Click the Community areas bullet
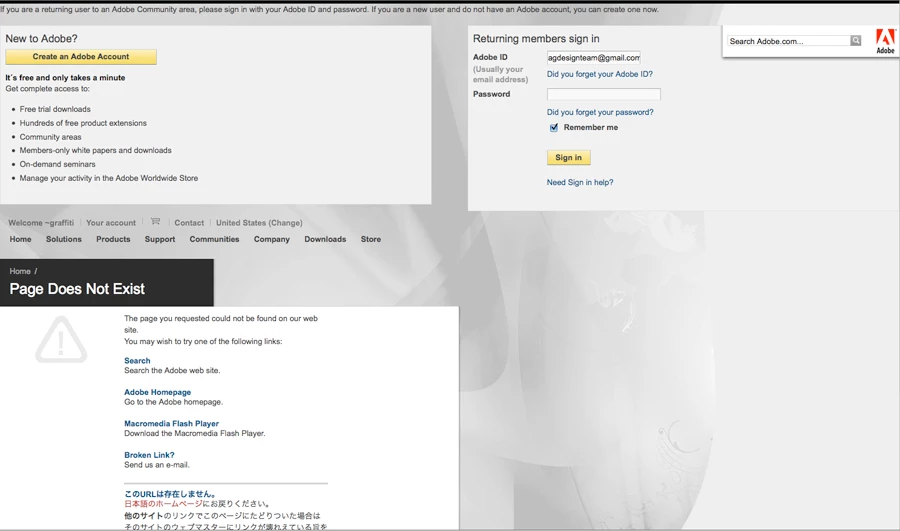Screen dimensions: 900x531 click(x=51, y=137)
